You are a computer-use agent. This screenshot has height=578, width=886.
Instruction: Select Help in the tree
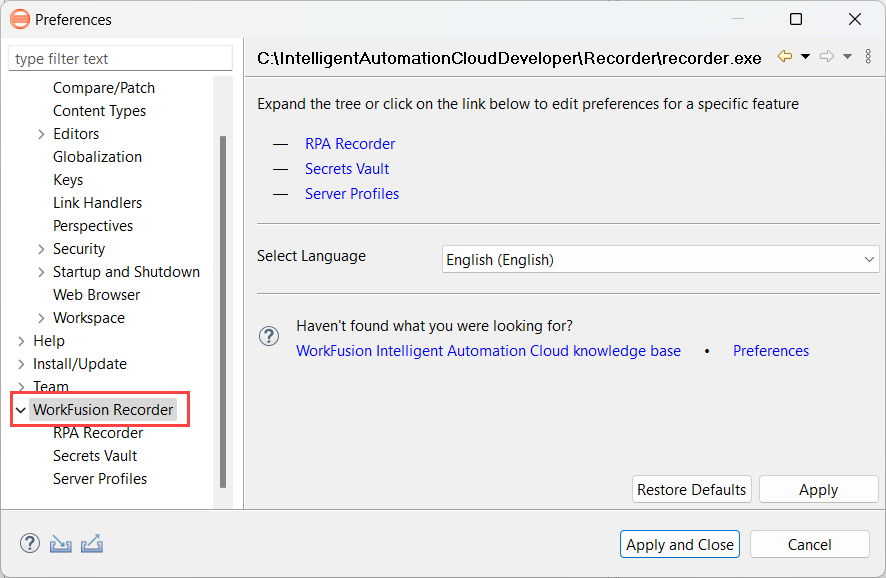point(49,341)
